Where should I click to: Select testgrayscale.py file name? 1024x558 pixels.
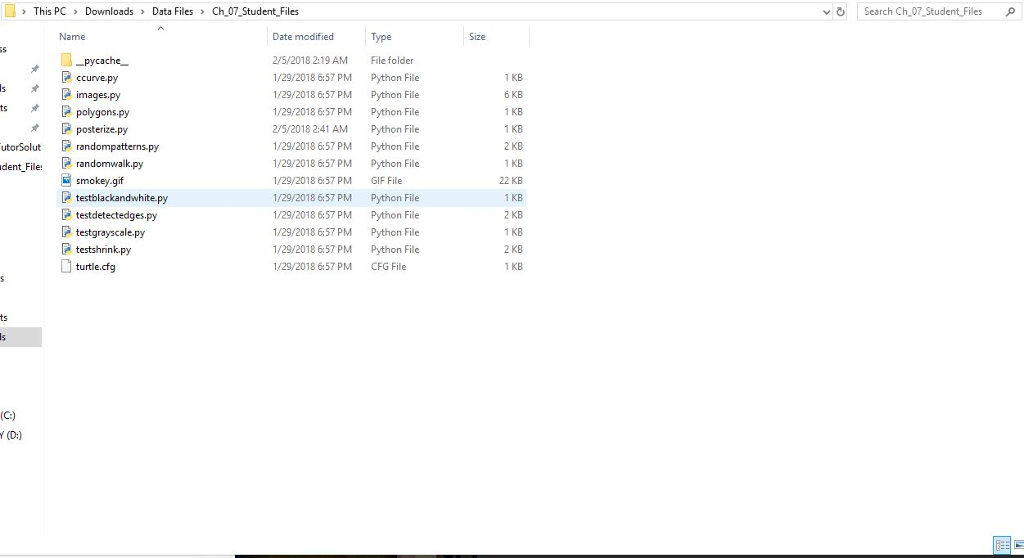[110, 232]
